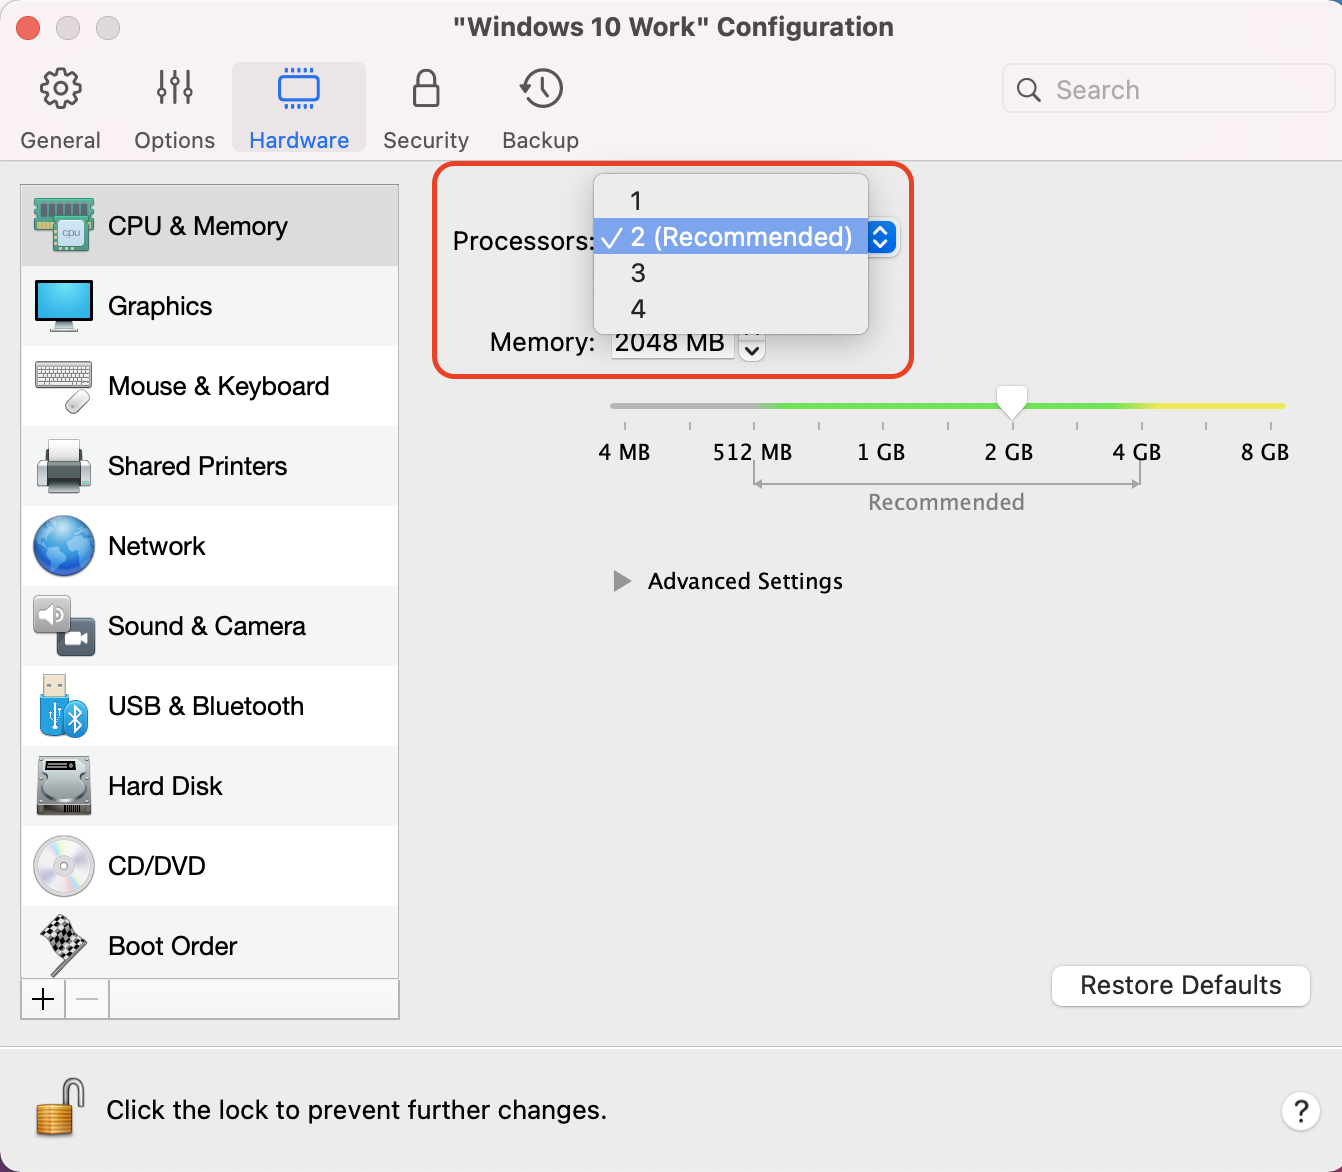Open Sound & Camera settings icon
Viewport: 1342px width, 1172px height.
coord(64,626)
